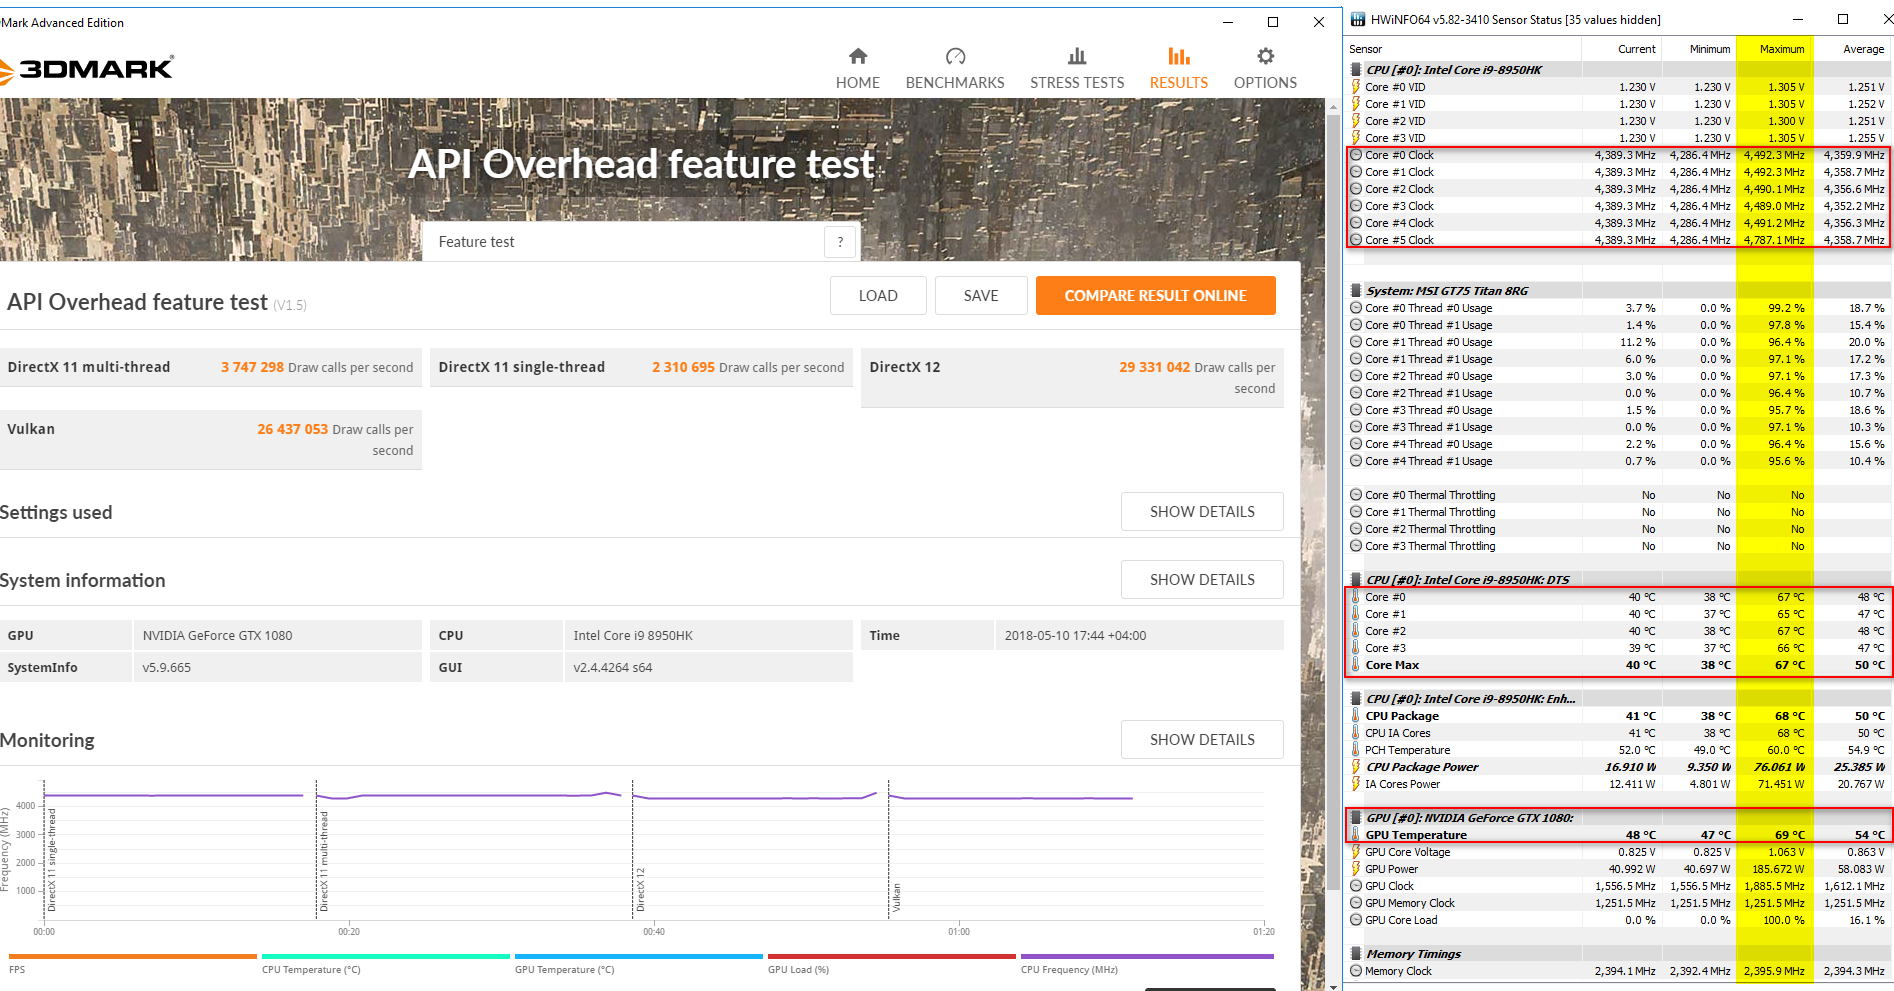Viewport: 1894px width, 991px height.
Task: Click thermometer icon of GPU Temperature row
Action: click(x=1356, y=835)
